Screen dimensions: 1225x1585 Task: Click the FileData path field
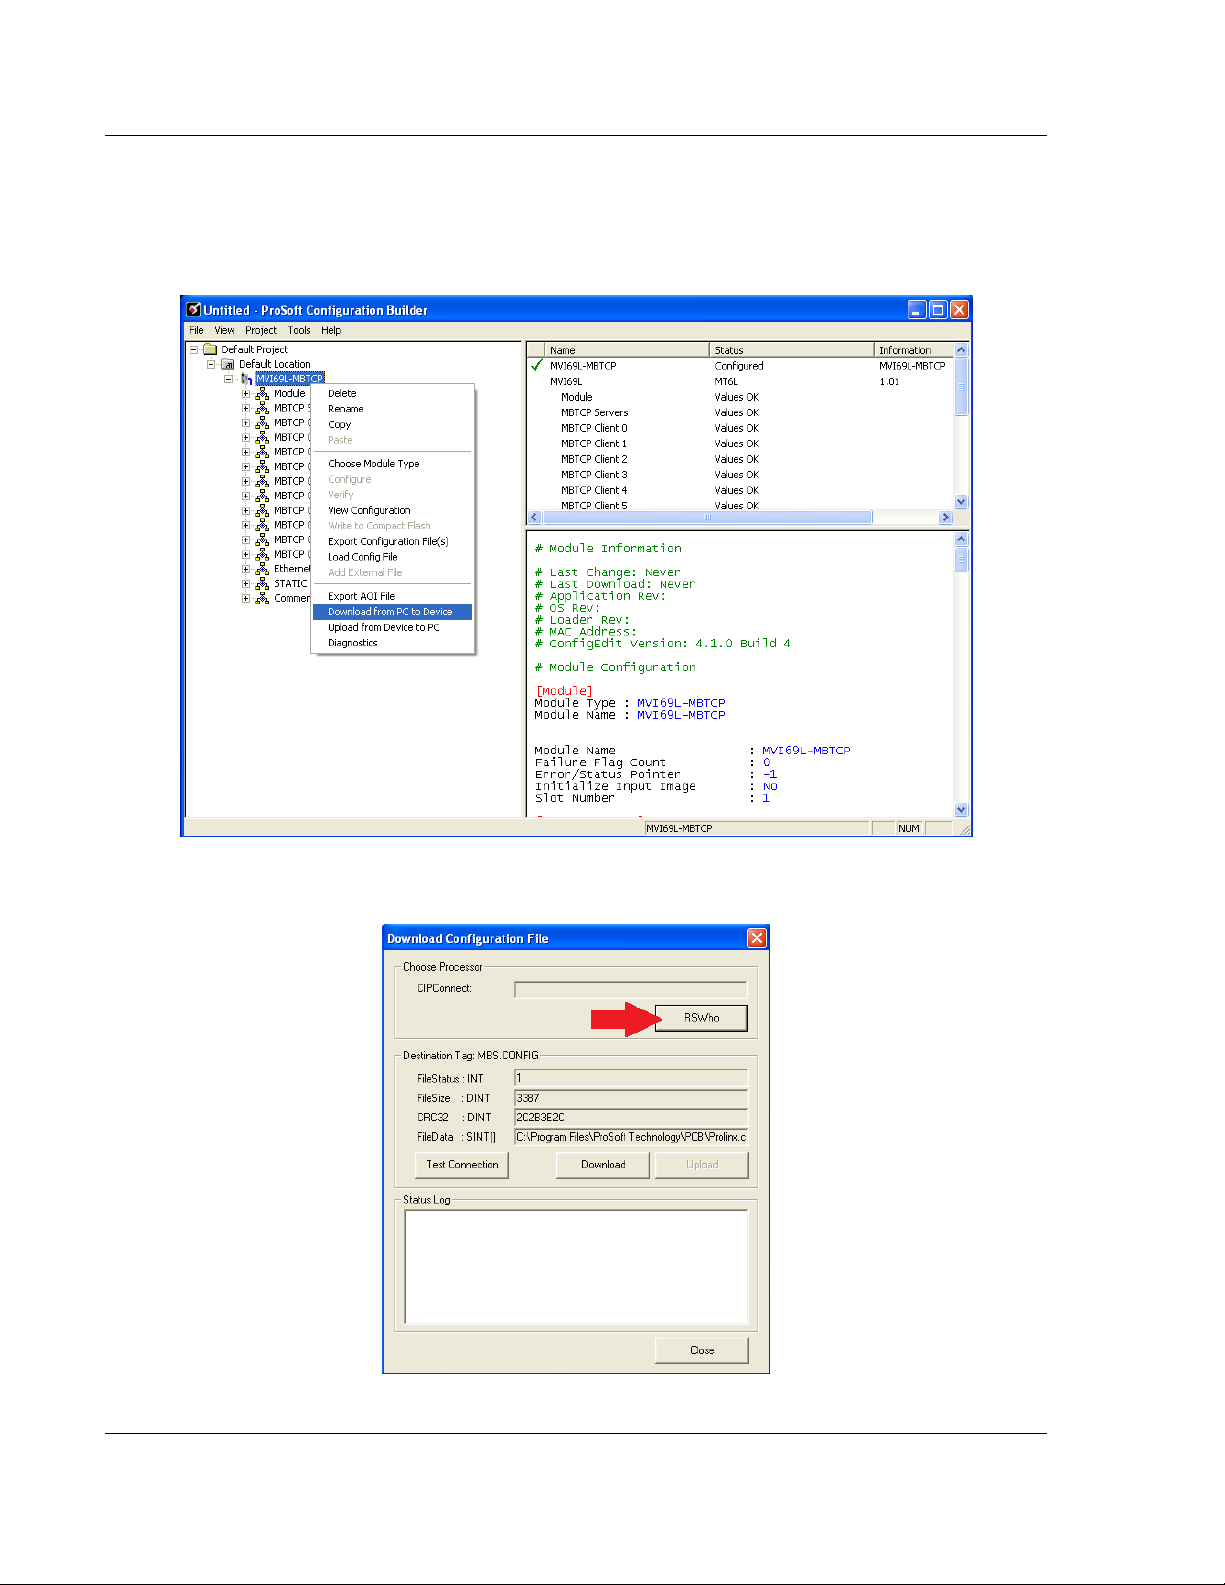(630, 1137)
